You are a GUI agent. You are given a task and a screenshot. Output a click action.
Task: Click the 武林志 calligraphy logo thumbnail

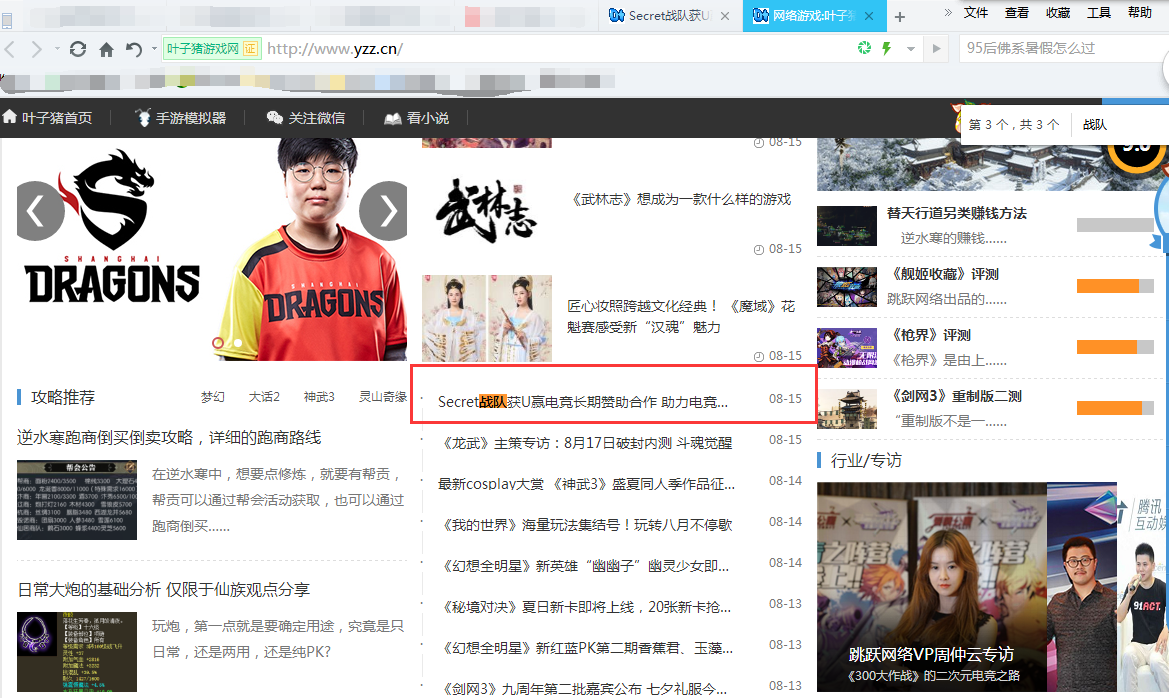click(487, 211)
